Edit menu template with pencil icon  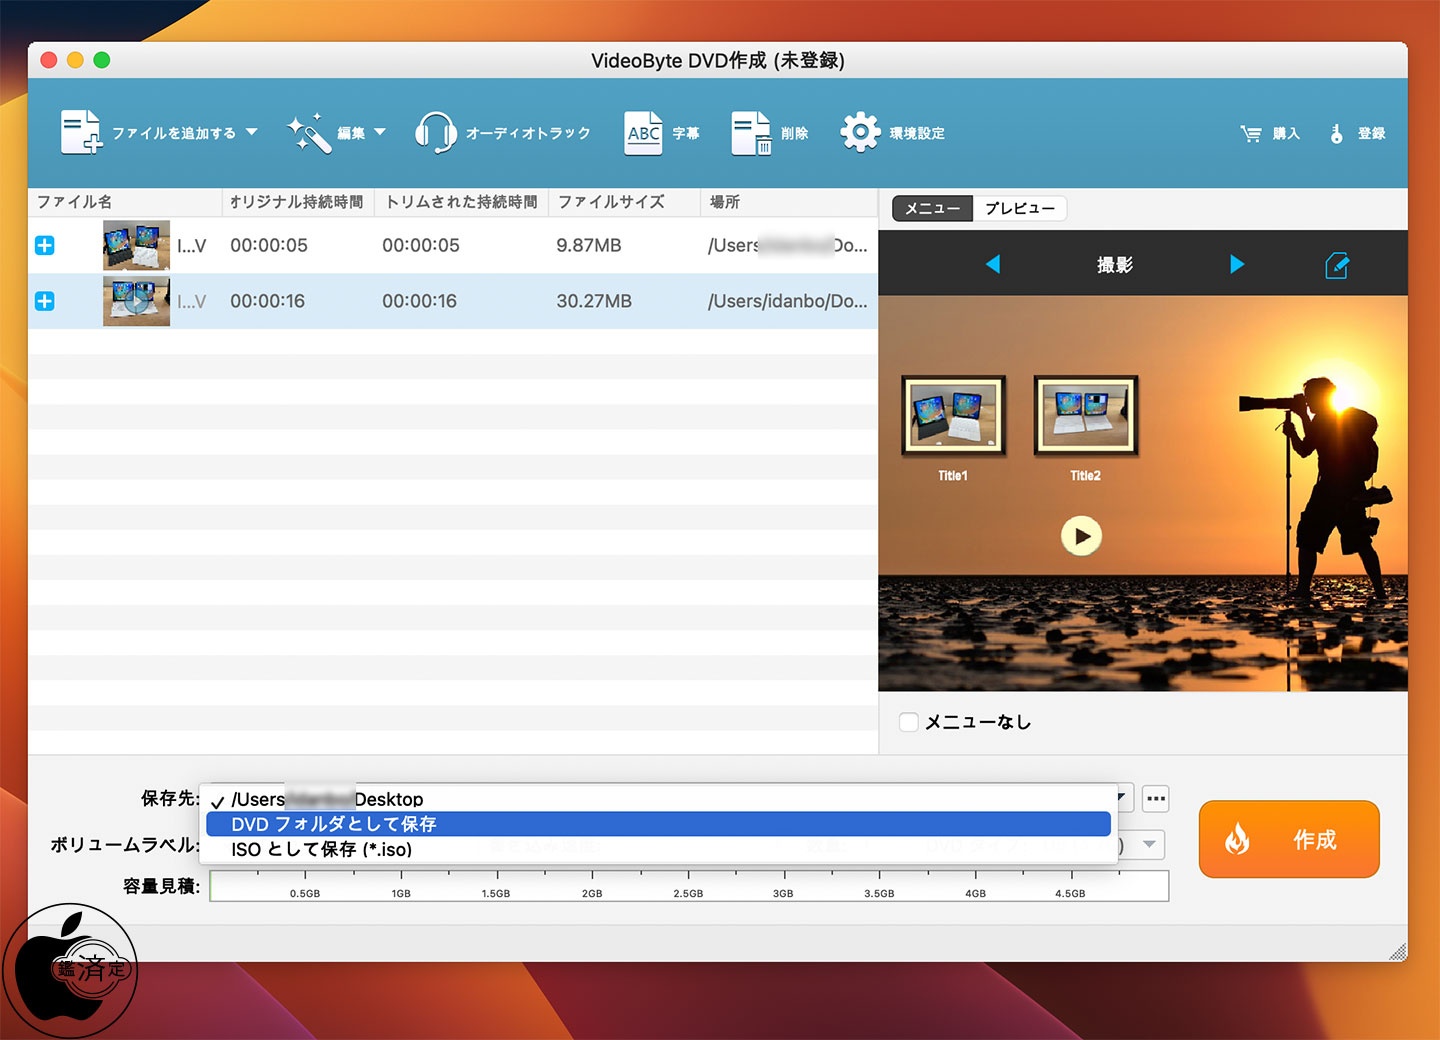click(1337, 265)
